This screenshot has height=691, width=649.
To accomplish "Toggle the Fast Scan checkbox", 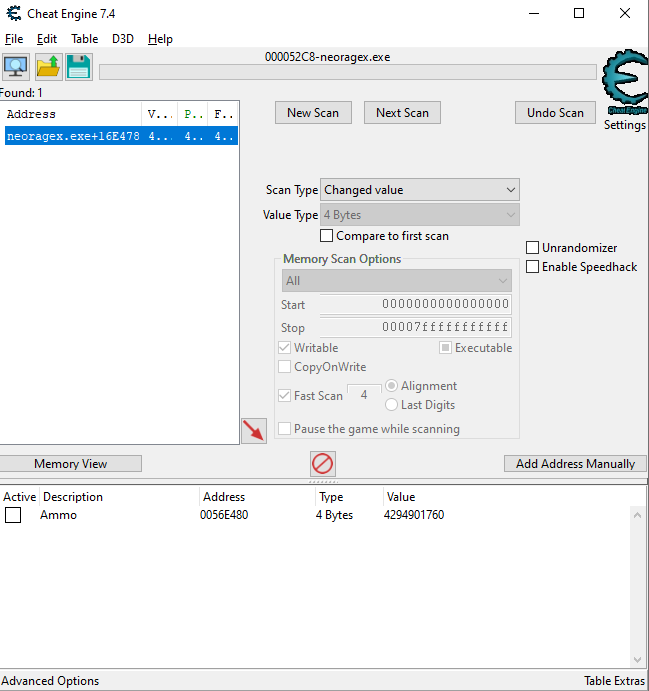I will (285, 396).
